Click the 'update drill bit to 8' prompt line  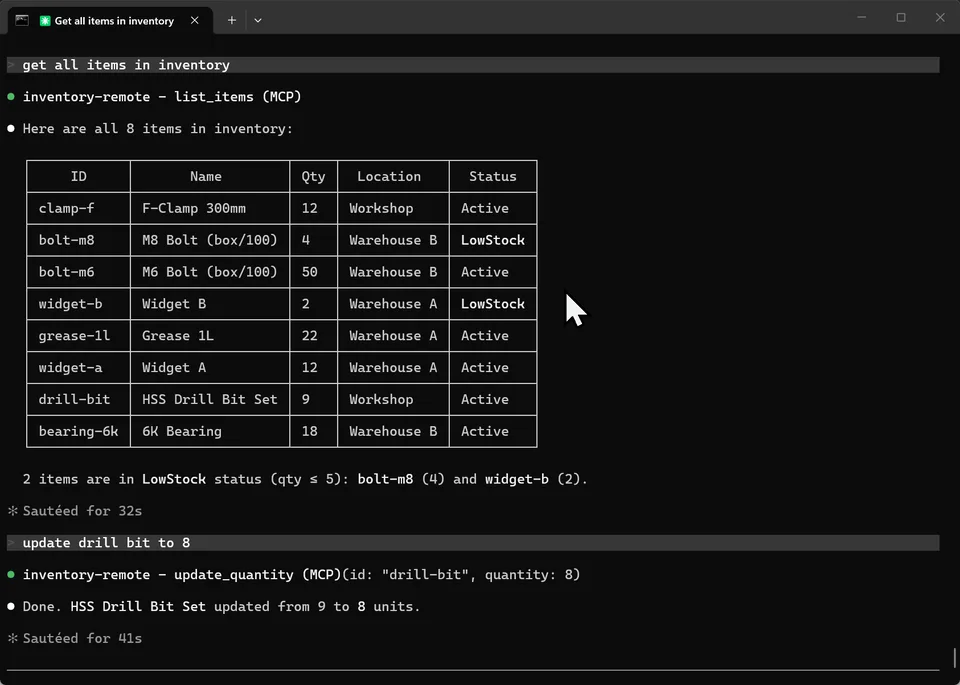click(473, 543)
